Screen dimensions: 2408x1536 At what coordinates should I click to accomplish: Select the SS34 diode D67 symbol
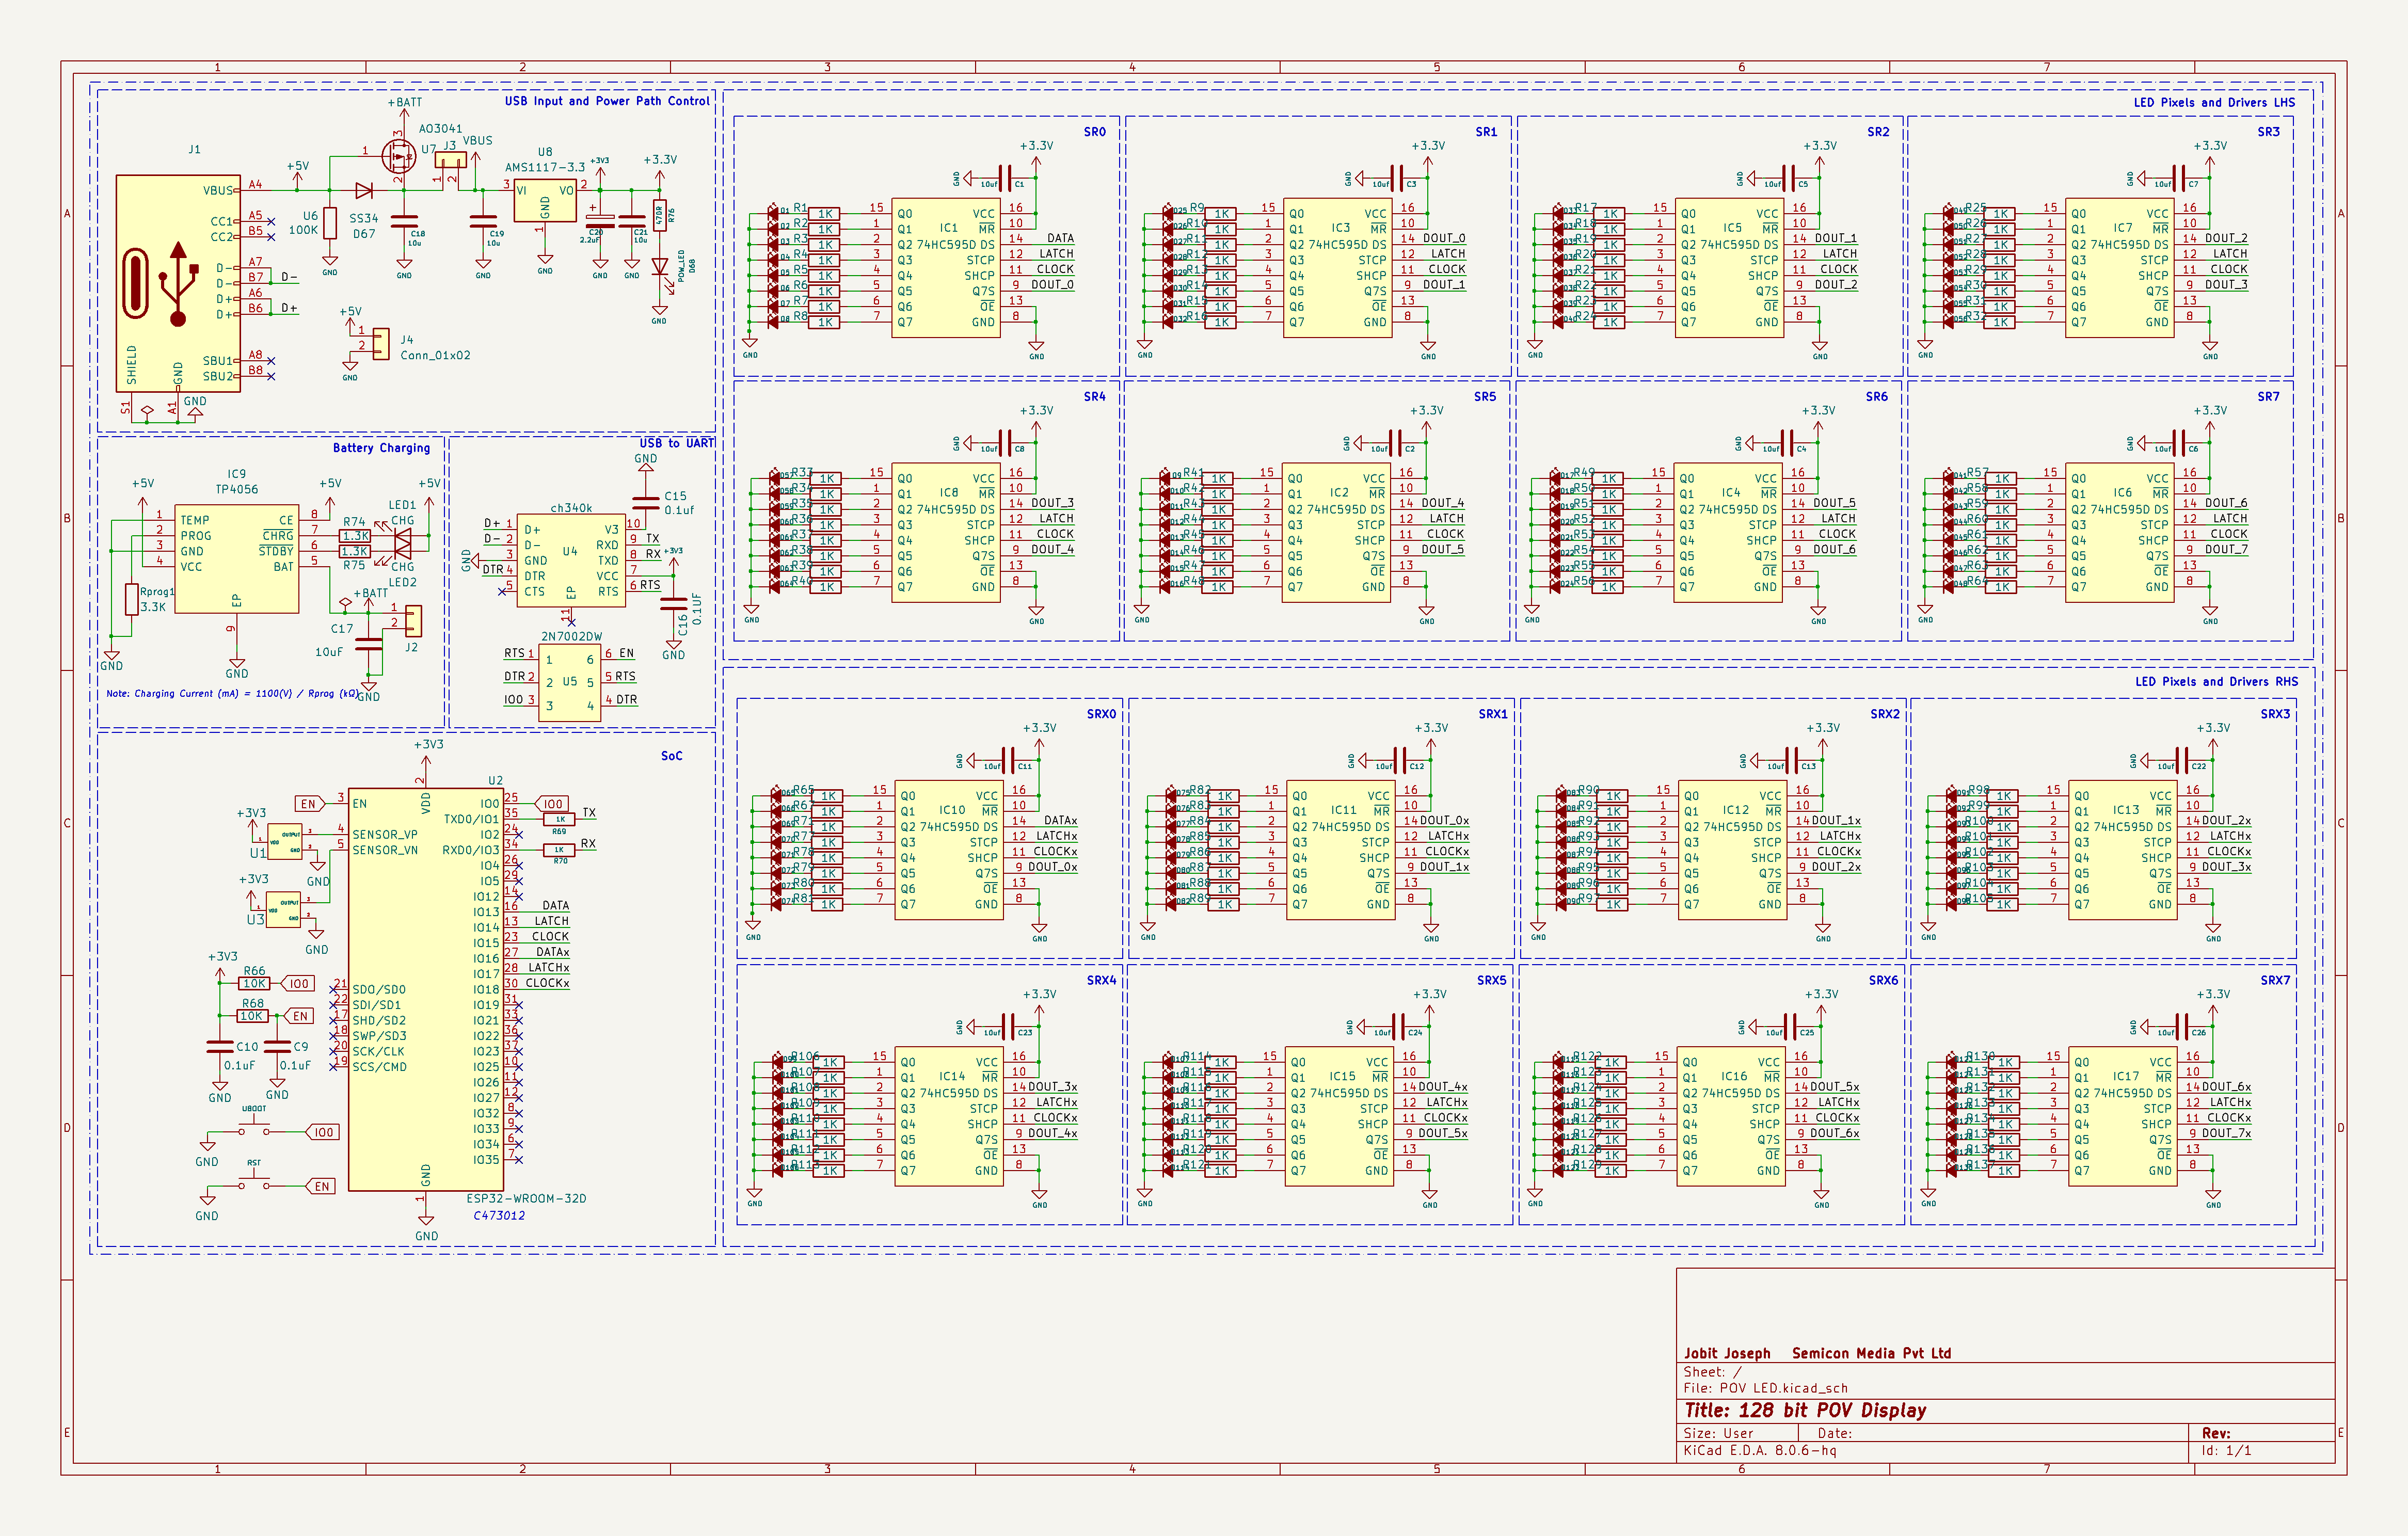pyautogui.click(x=364, y=190)
